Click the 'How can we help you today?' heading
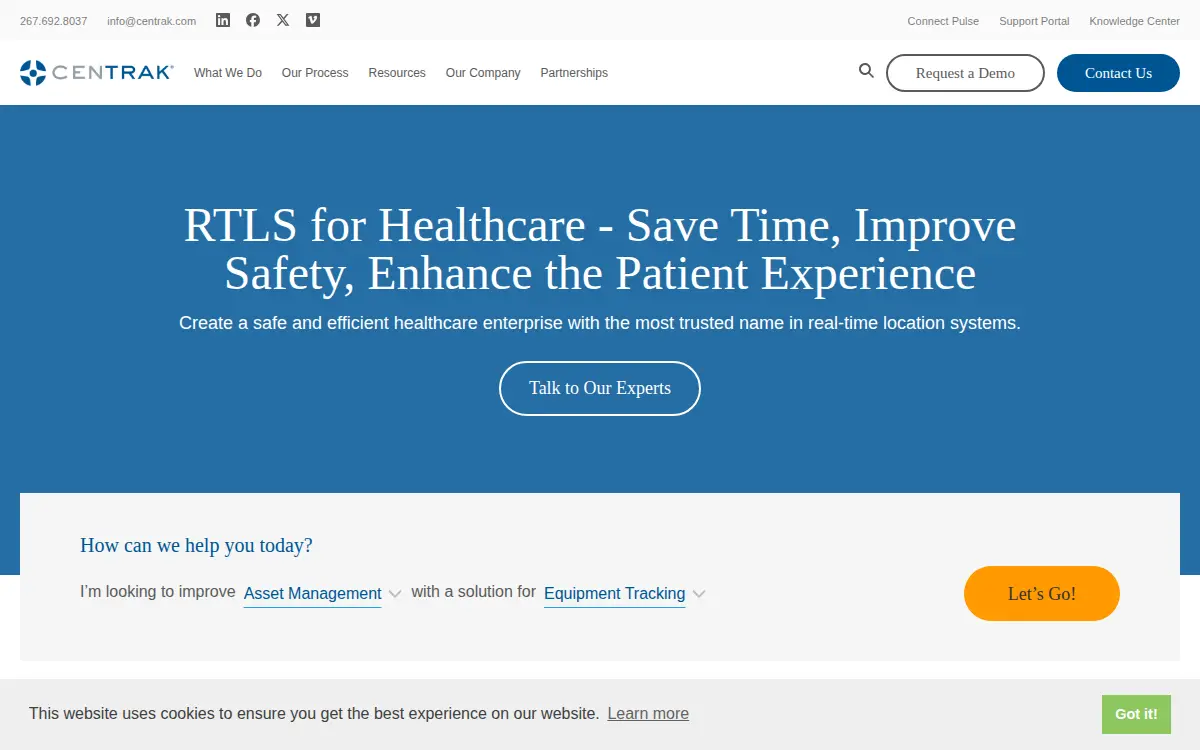This screenshot has width=1200, height=750. (x=196, y=546)
